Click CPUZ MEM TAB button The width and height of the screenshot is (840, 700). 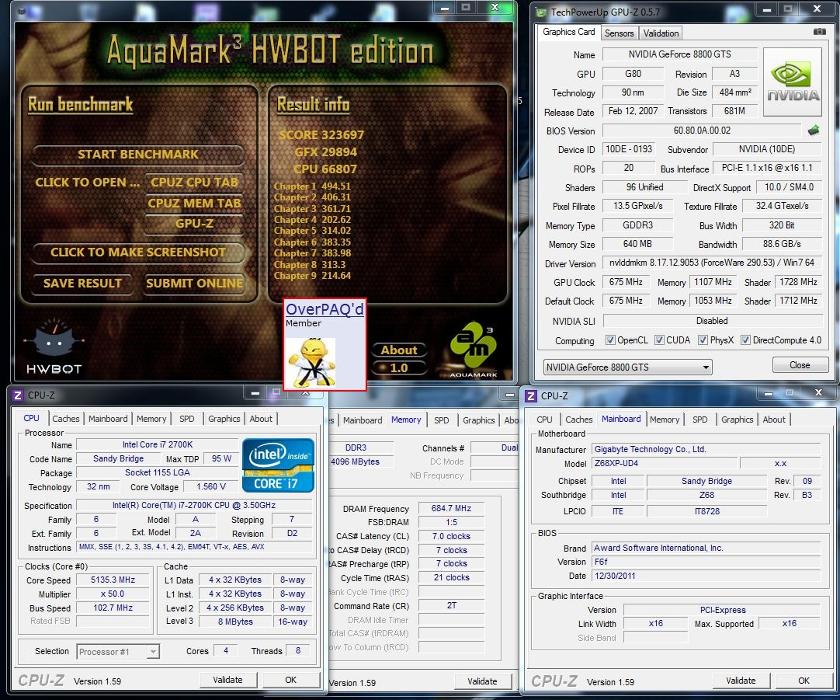pos(194,203)
